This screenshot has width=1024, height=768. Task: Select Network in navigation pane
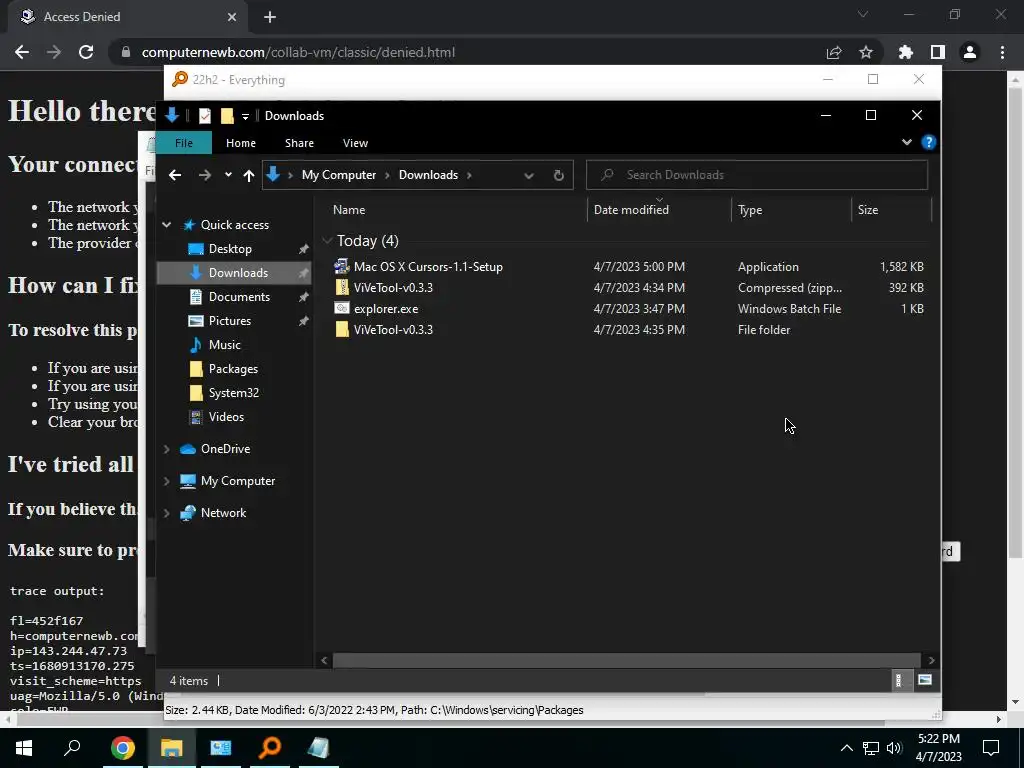223,513
